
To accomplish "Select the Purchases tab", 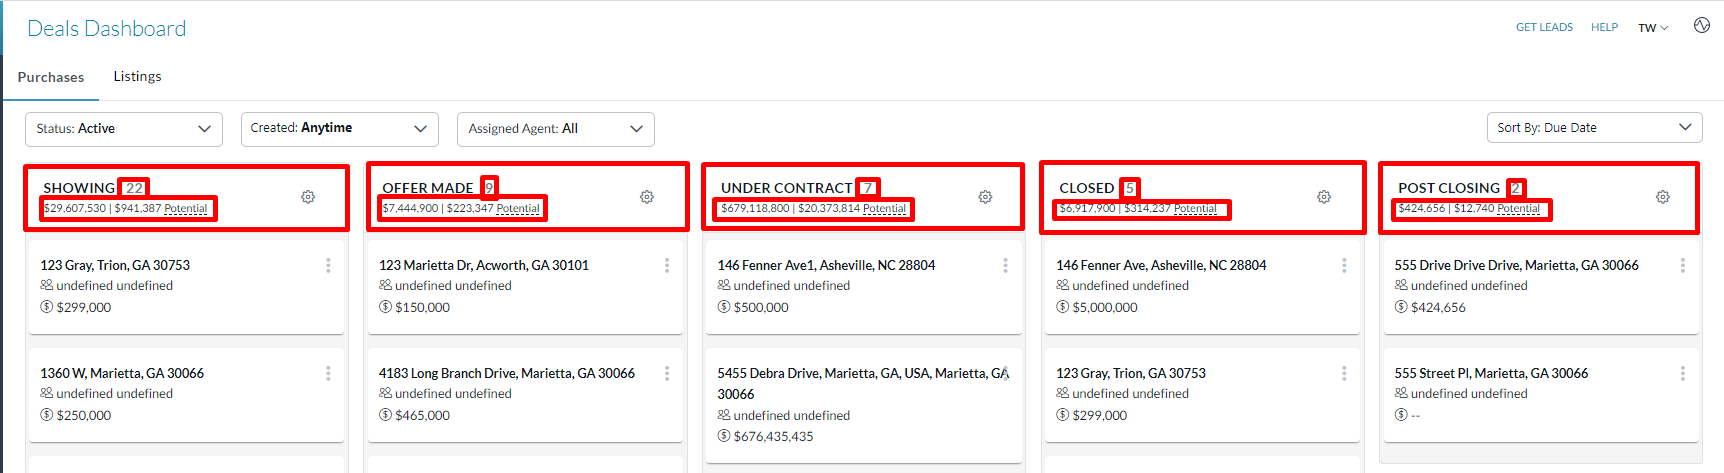I will tap(51, 77).
